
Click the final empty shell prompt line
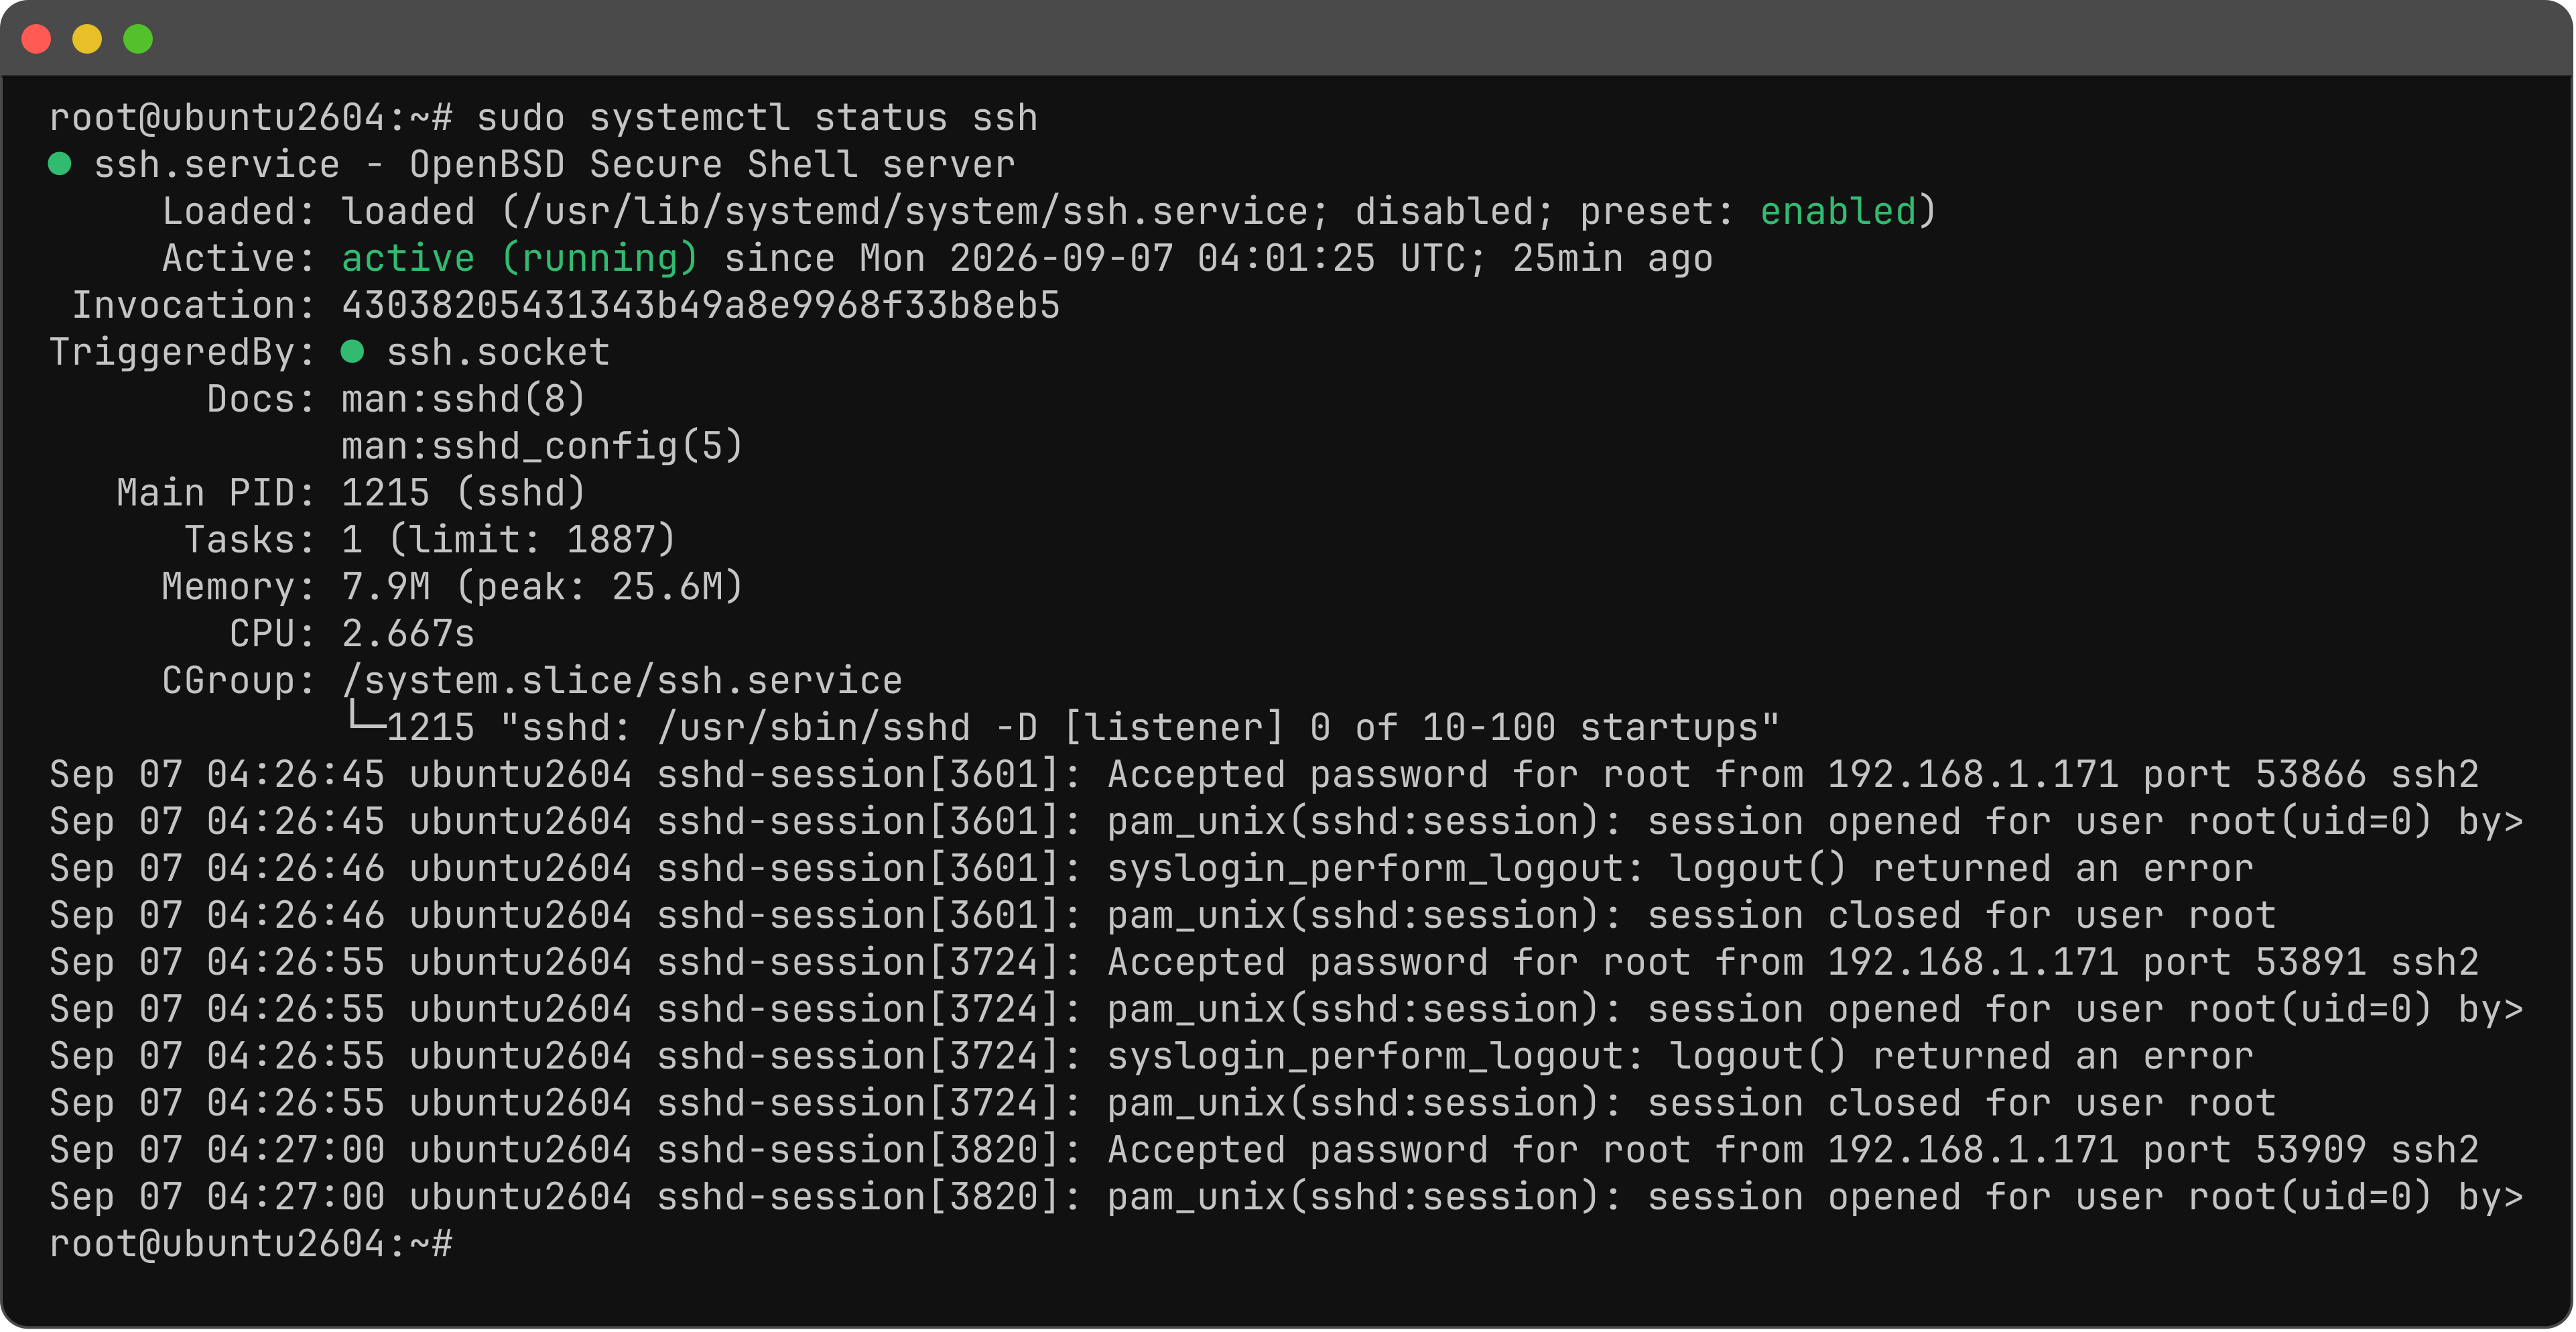coord(251,1244)
